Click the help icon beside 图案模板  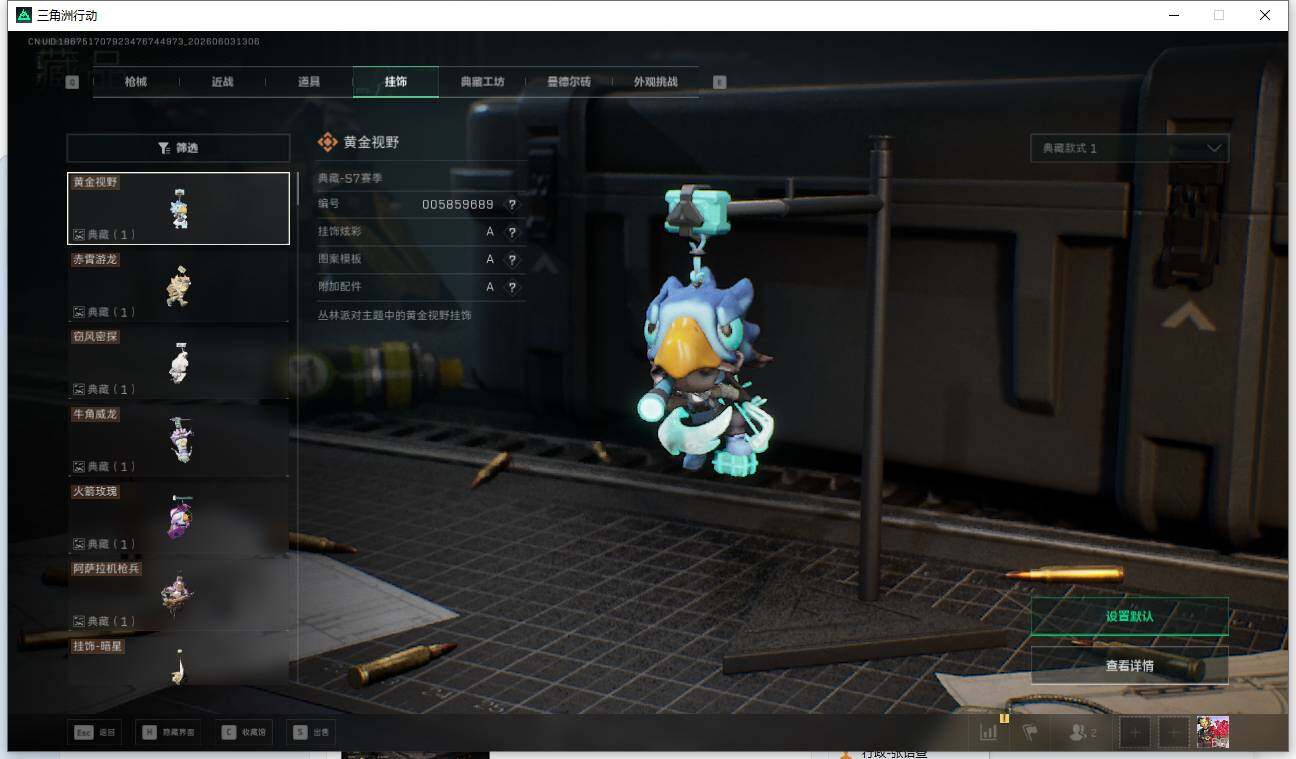(512, 259)
